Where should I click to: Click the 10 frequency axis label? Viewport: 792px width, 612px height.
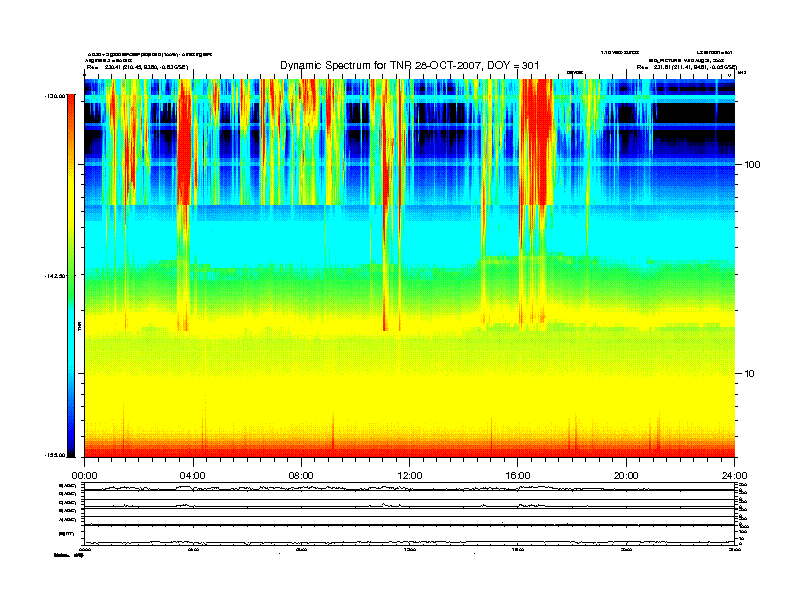pyautogui.click(x=750, y=374)
